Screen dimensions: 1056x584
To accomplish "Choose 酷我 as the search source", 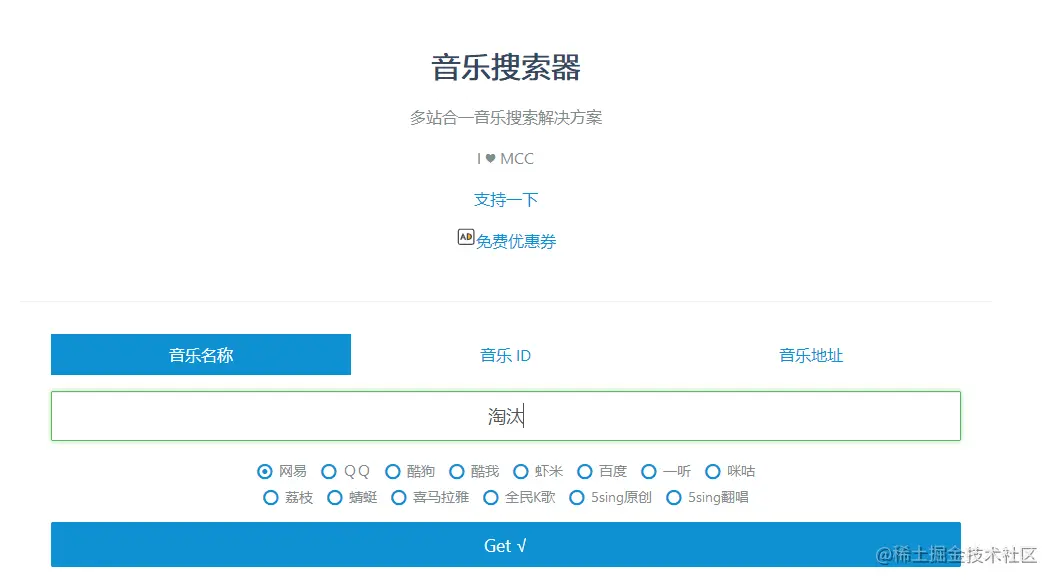I will click(457, 471).
